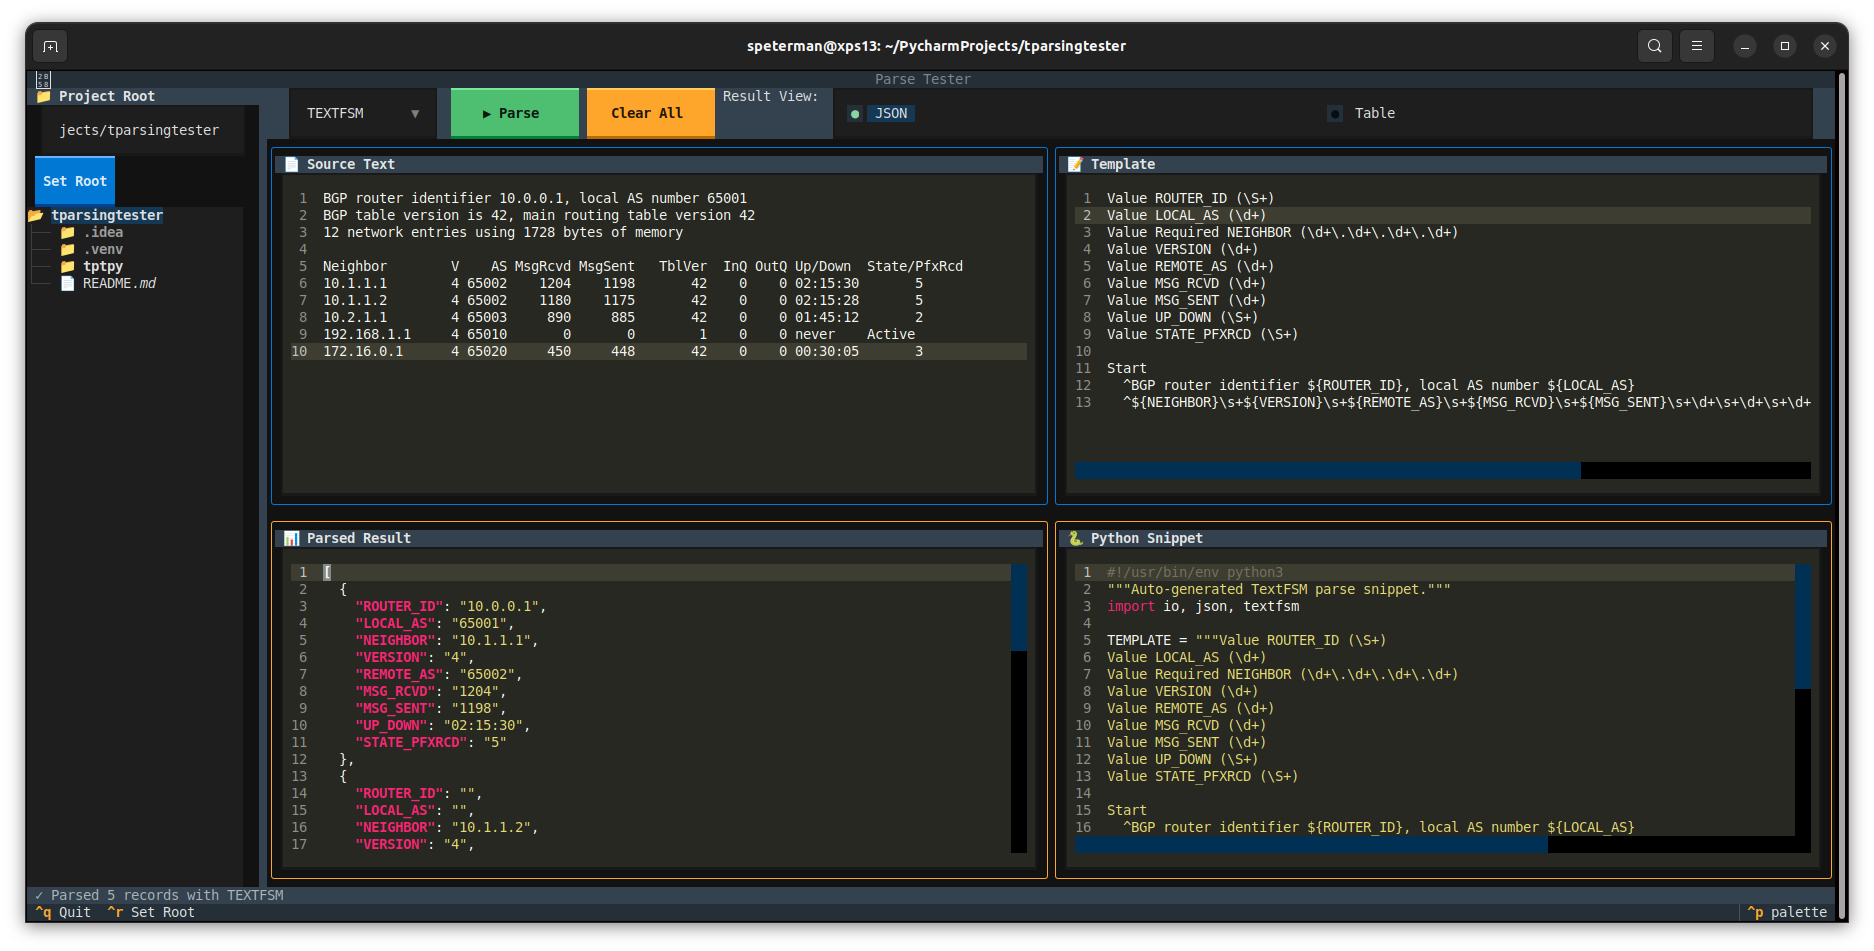Open README.md from the file tree
Viewport: 1874px width, 951px height.
(117, 283)
